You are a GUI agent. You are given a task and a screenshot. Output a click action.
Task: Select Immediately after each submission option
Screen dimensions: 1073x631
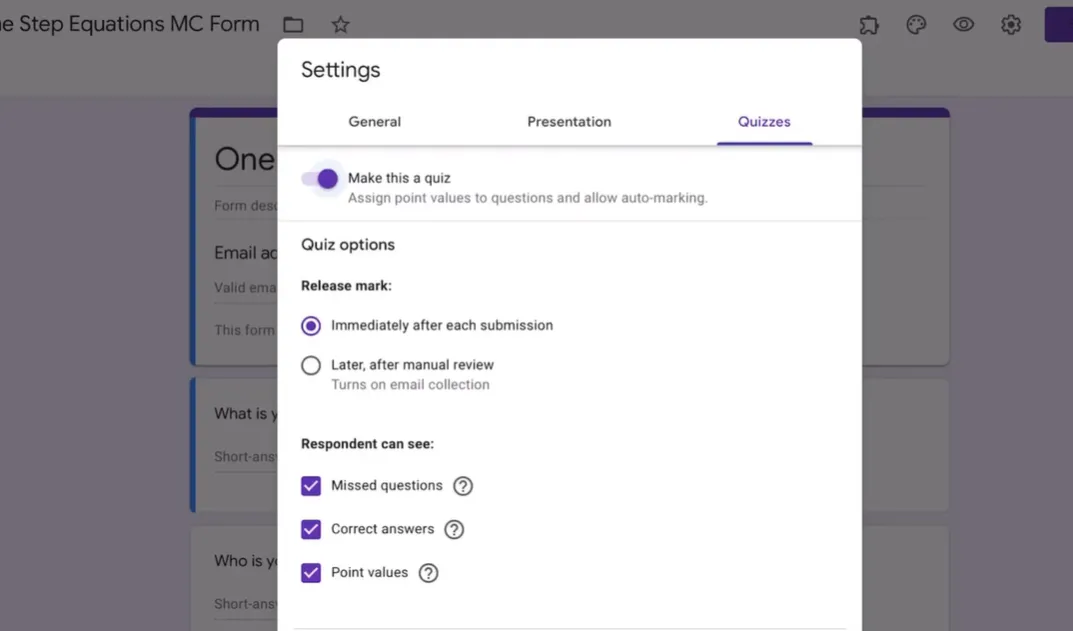click(x=311, y=326)
